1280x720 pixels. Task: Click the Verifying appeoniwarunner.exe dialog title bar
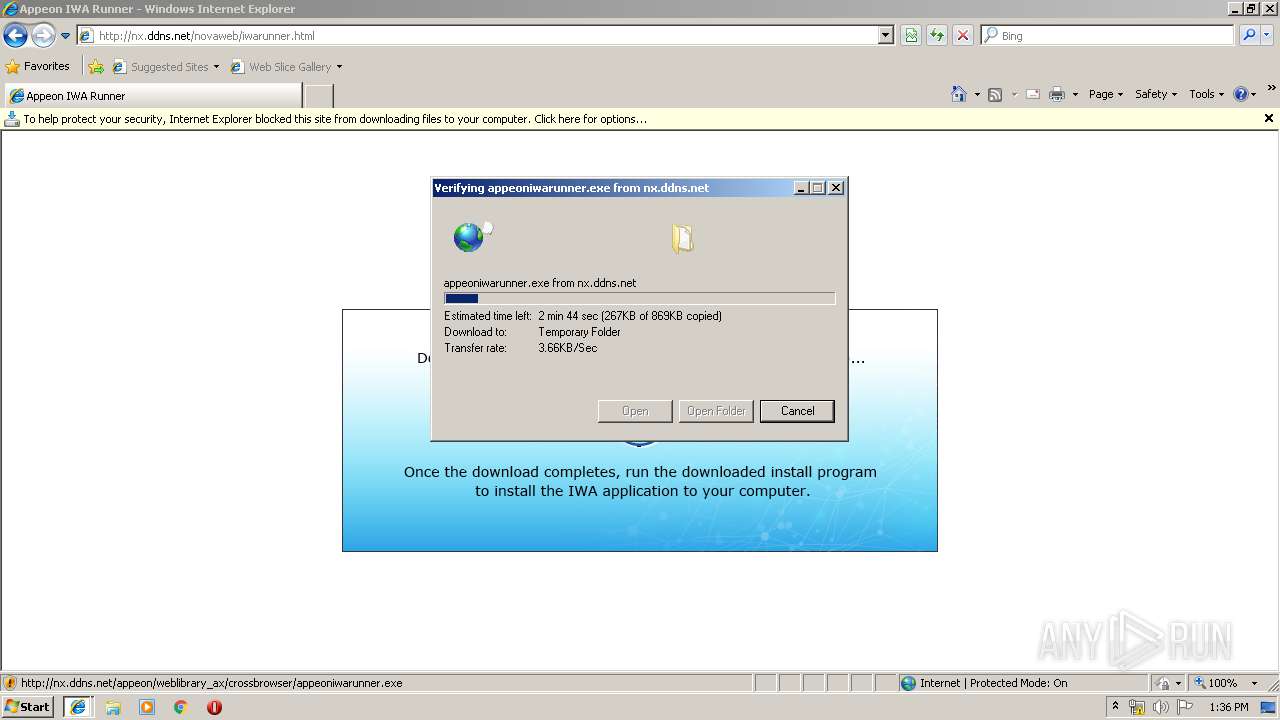point(612,188)
